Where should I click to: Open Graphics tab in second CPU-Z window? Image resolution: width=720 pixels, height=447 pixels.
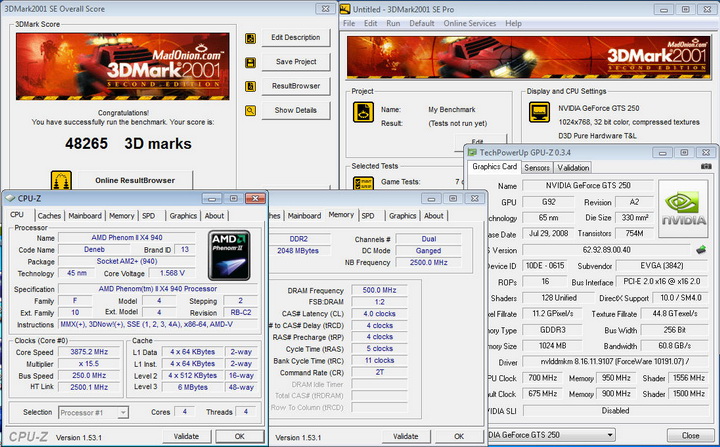click(402, 215)
